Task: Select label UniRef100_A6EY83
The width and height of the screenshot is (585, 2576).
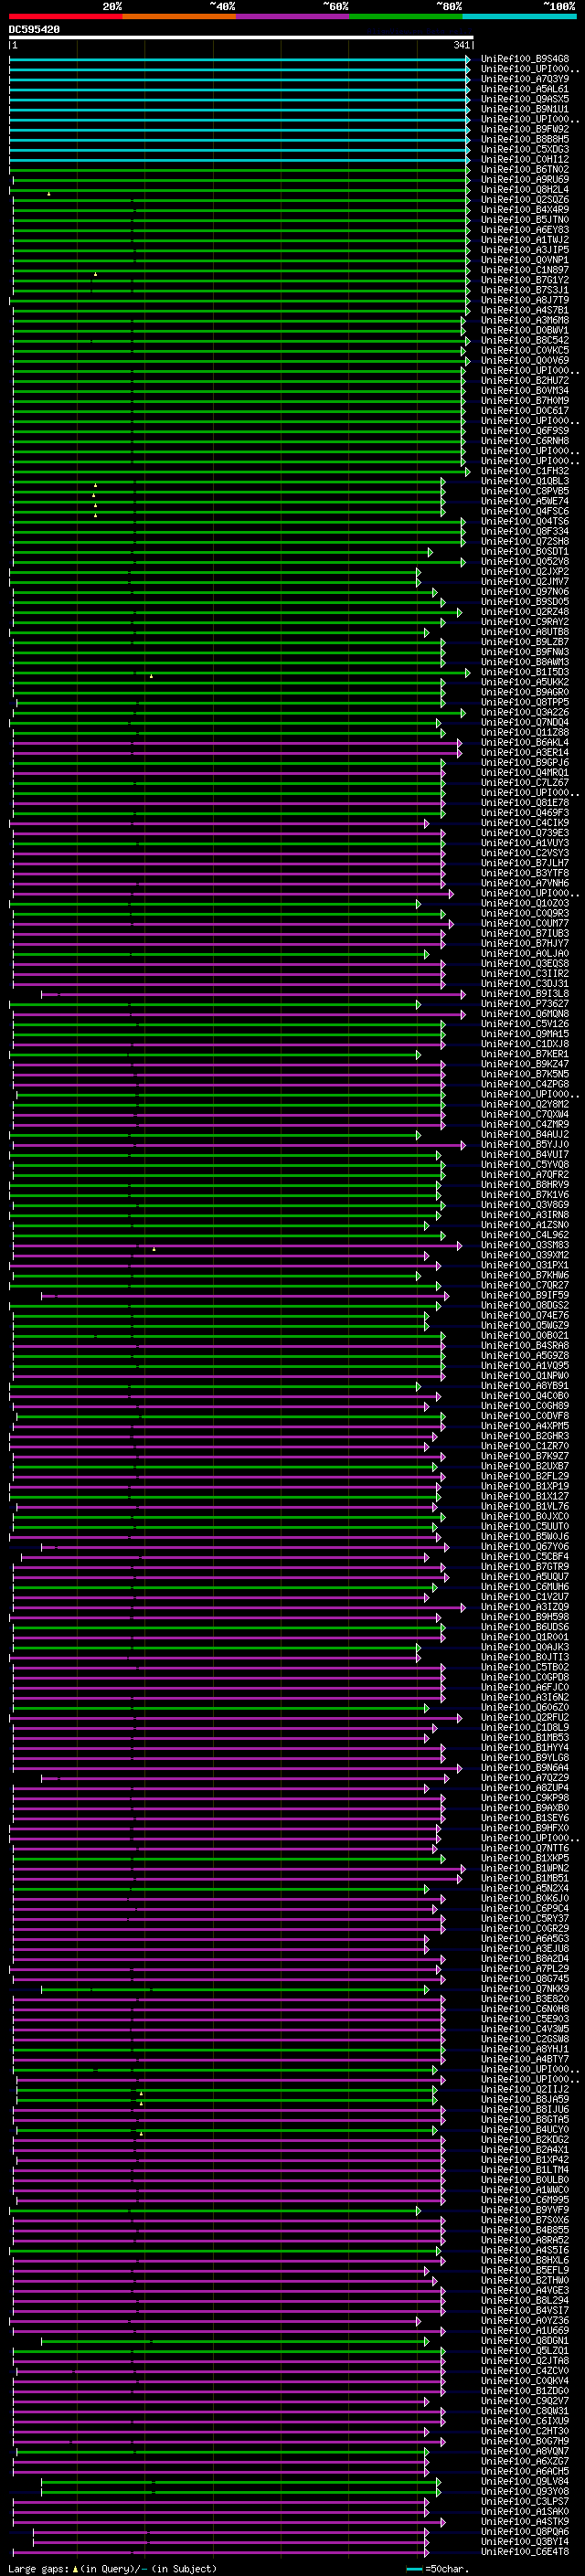Action: click(x=524, y=229)
